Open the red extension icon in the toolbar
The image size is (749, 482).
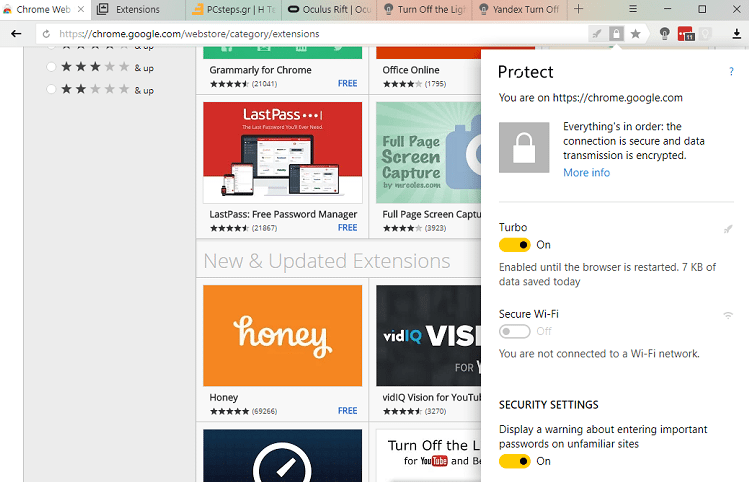tap(686, 34)
